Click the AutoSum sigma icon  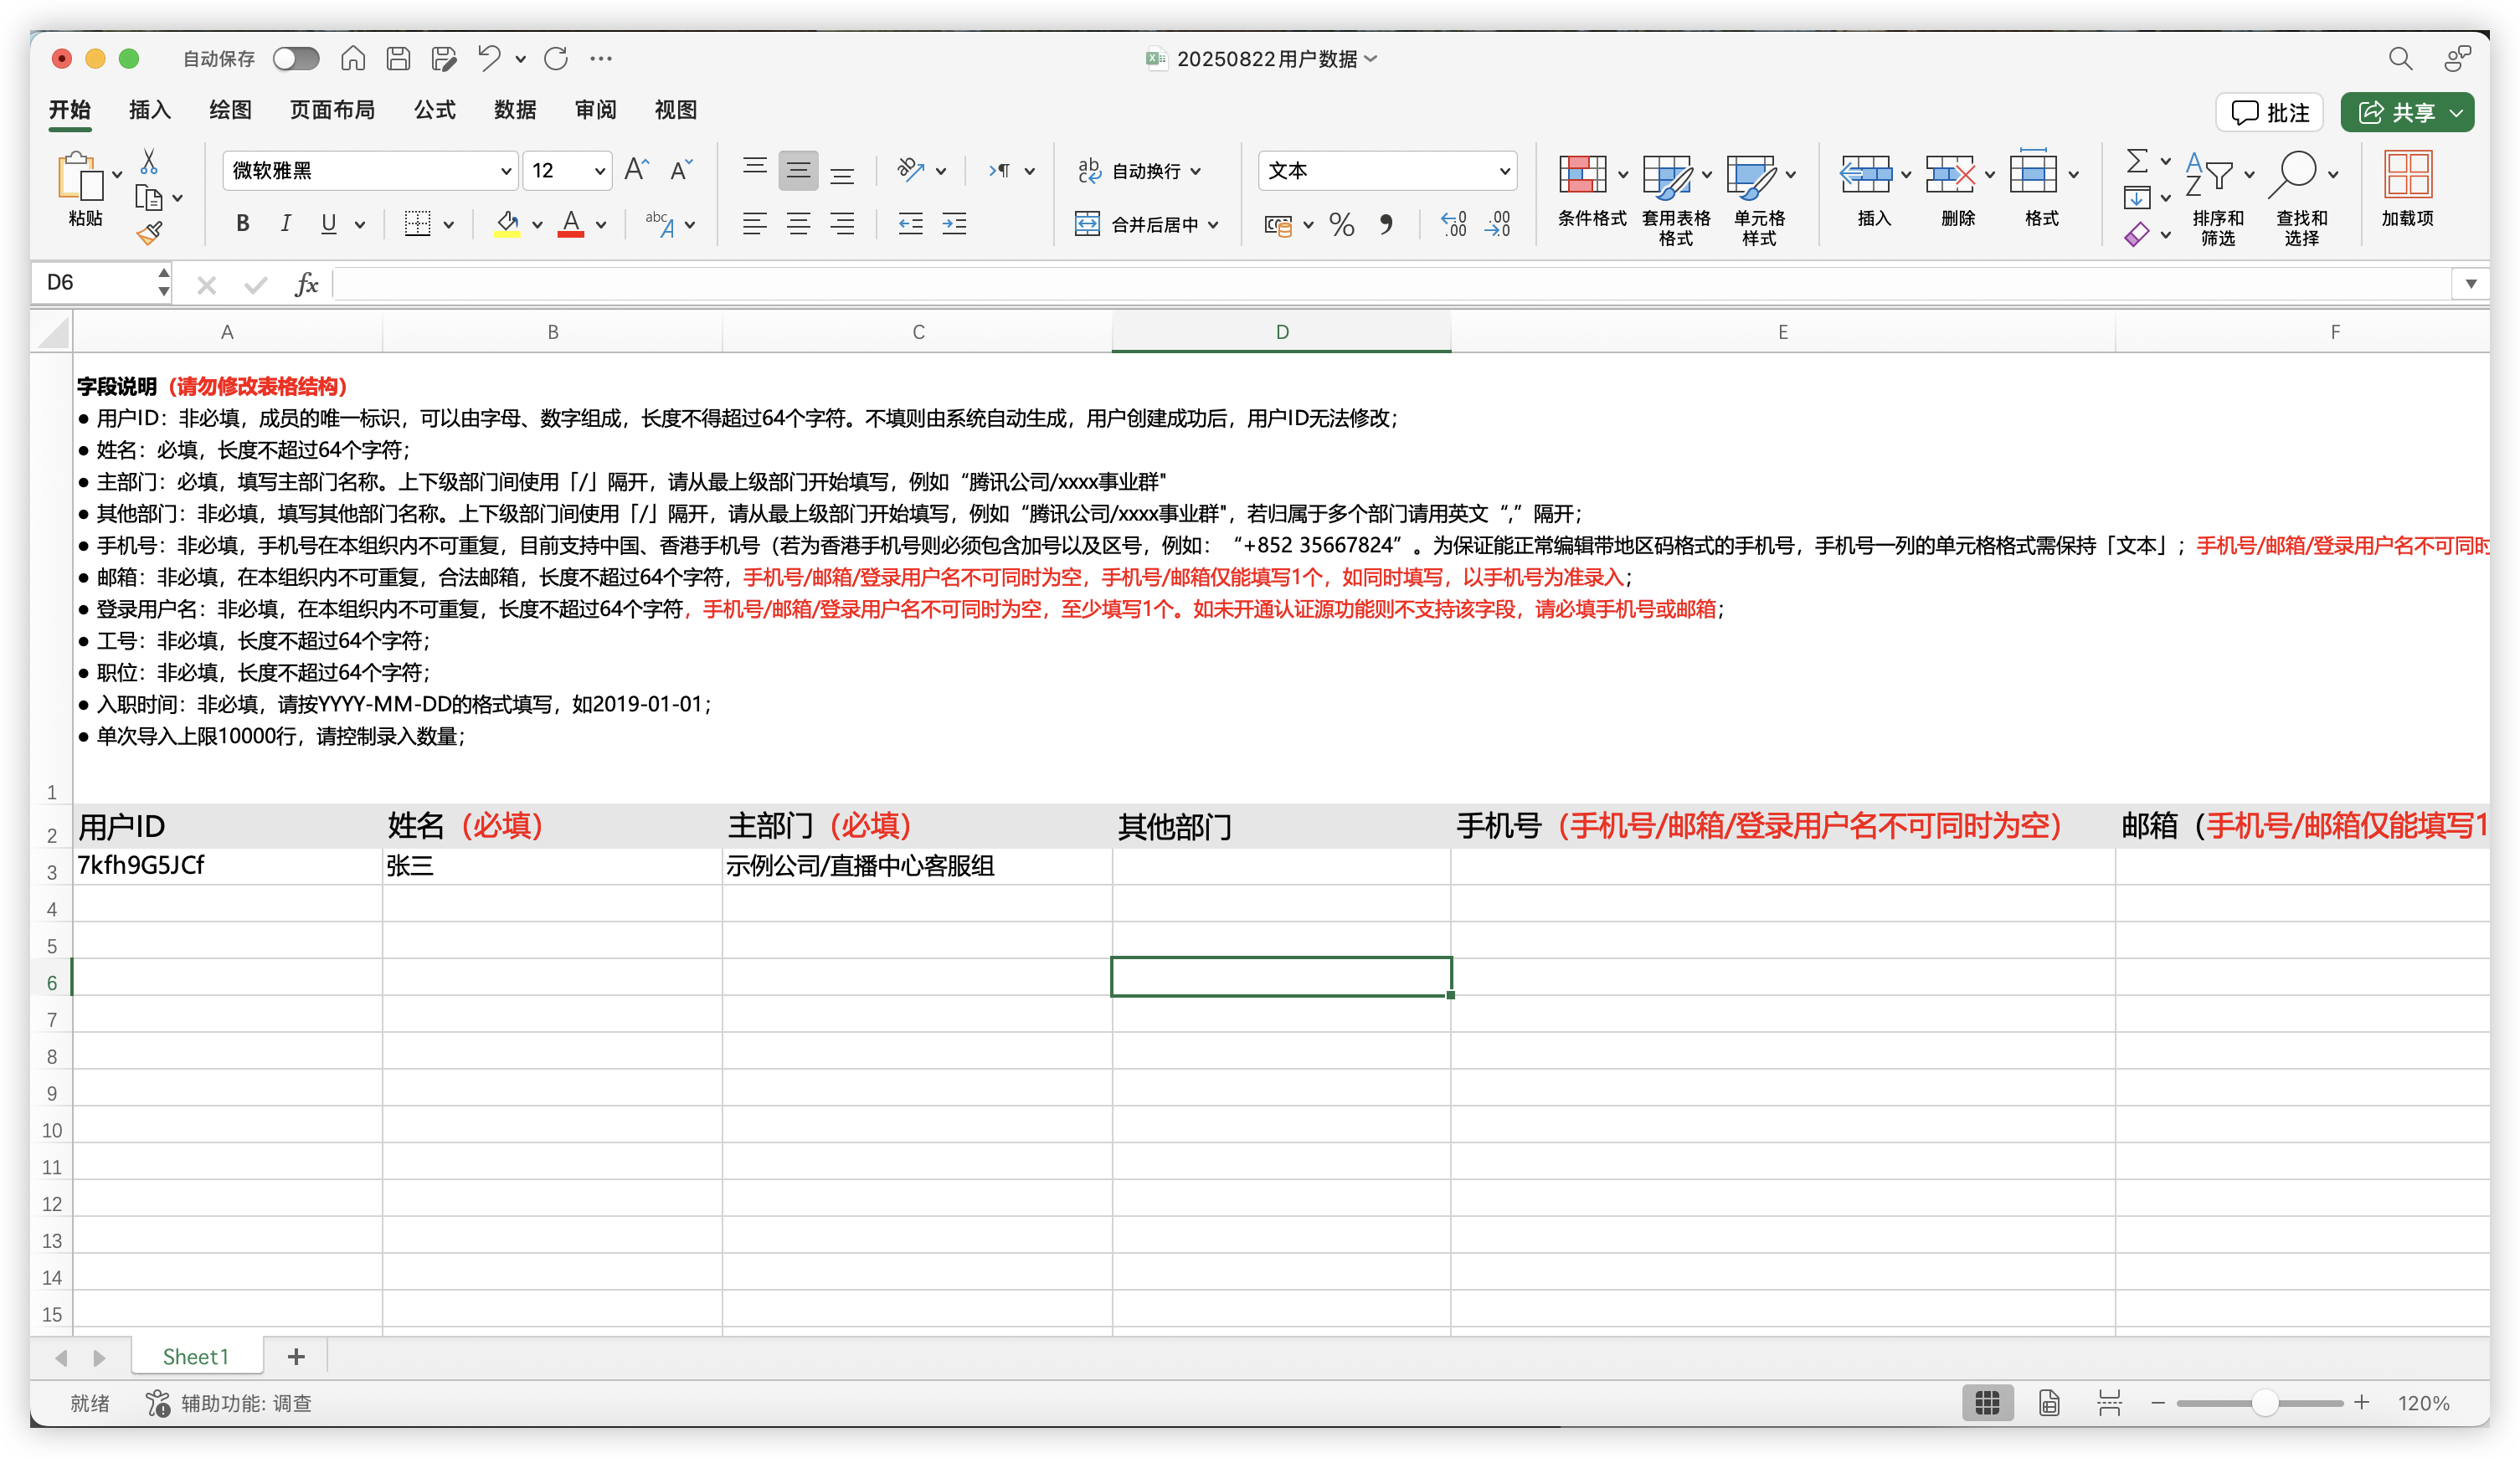click(x=2136, y=161)
